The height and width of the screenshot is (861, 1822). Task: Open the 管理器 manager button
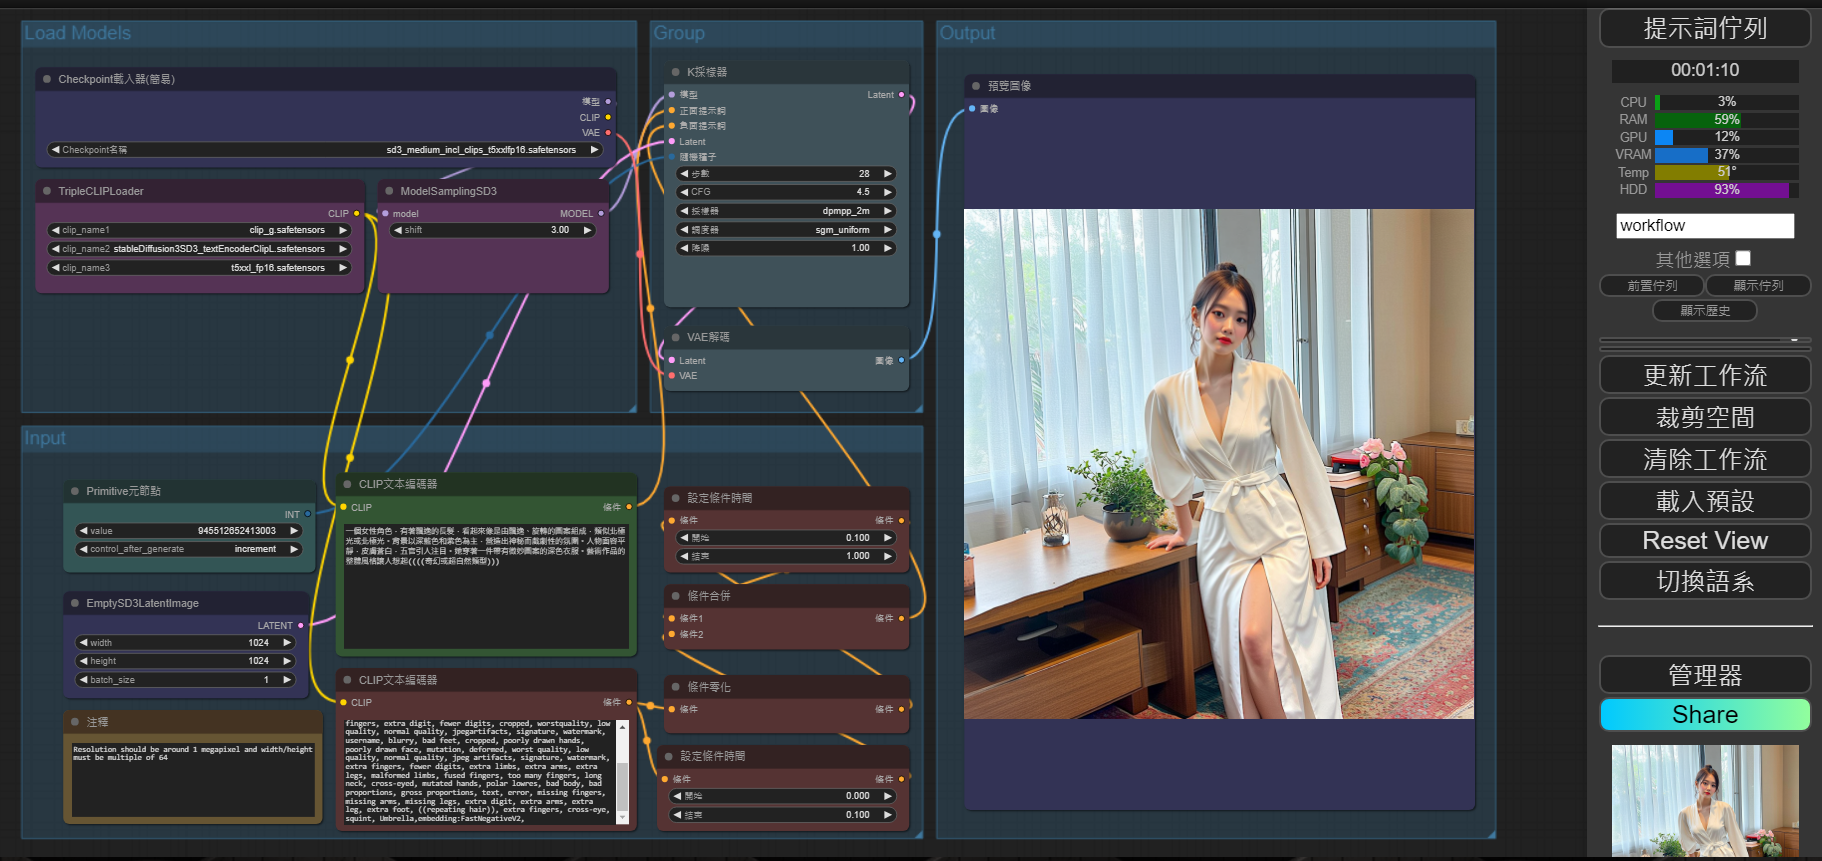1705,675
